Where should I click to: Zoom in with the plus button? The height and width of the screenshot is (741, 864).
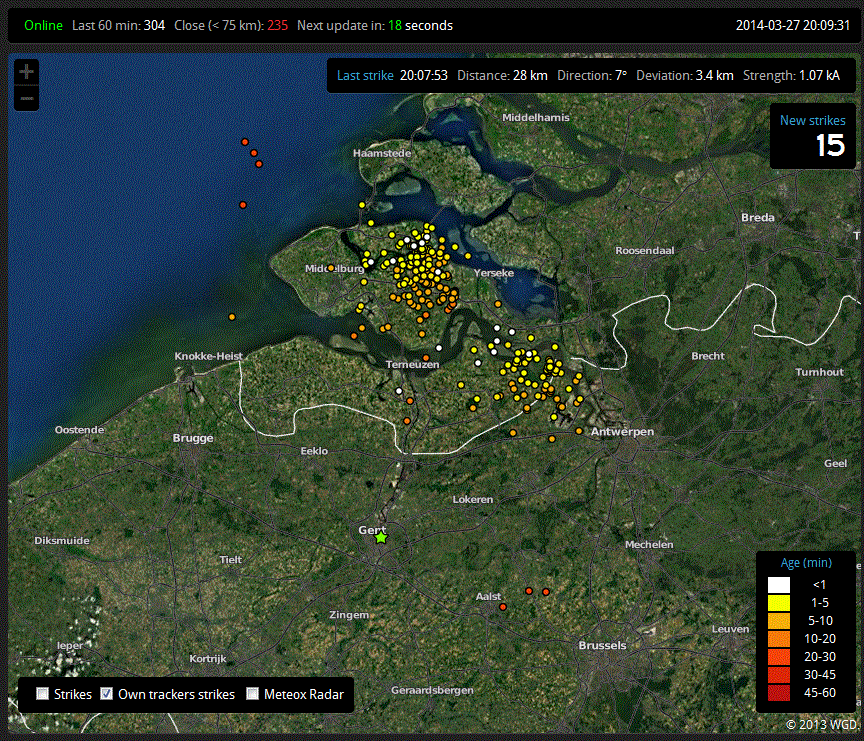pos(26,72)
